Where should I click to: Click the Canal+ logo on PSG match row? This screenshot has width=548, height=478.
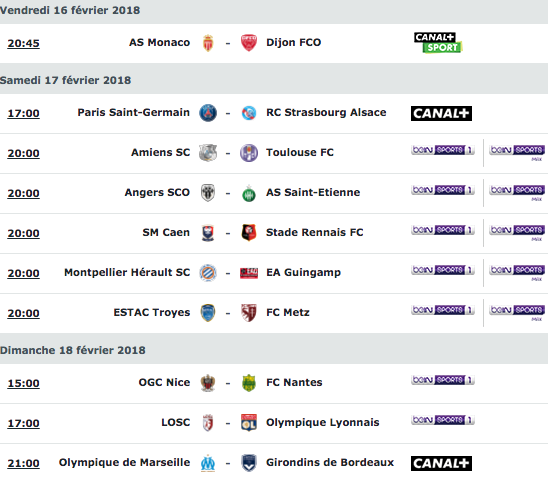(441, 114)
